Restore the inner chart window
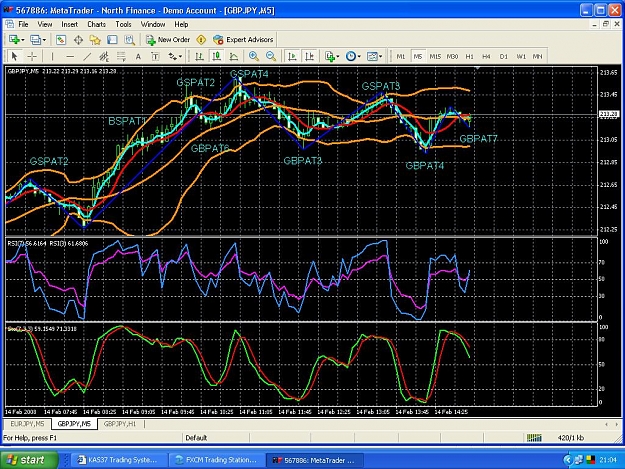625x469 pixels. click(605, 24)
